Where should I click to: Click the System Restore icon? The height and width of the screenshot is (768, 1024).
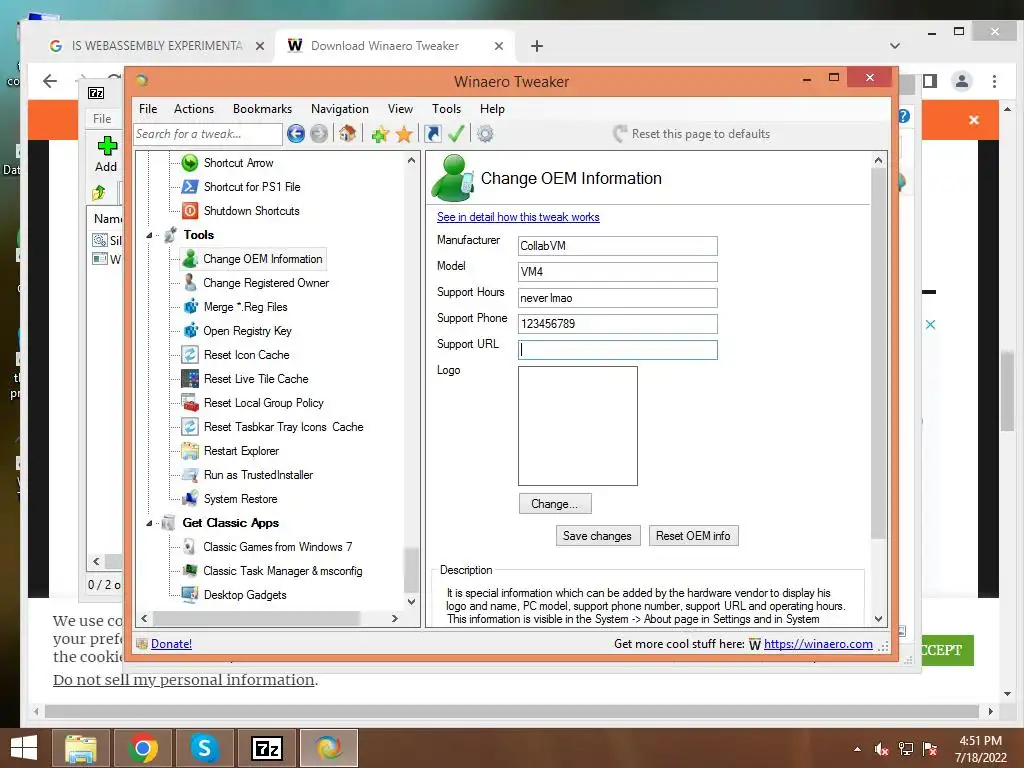[x=190, y=499]
